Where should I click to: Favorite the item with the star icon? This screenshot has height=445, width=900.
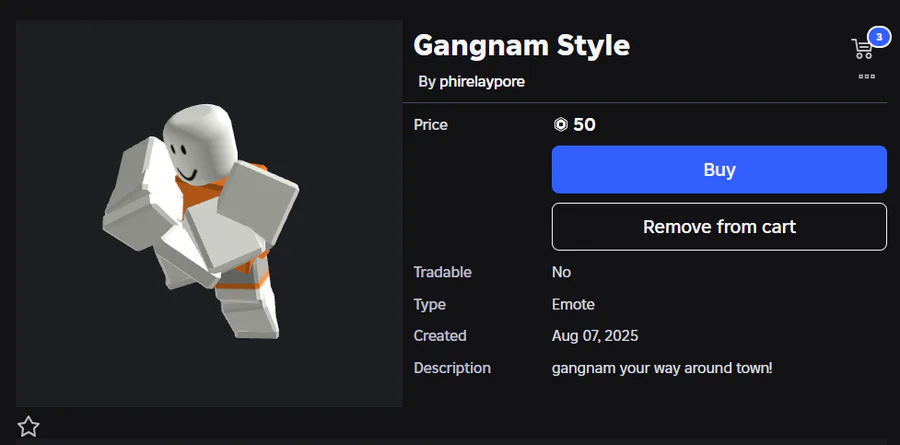coord(28,426)
